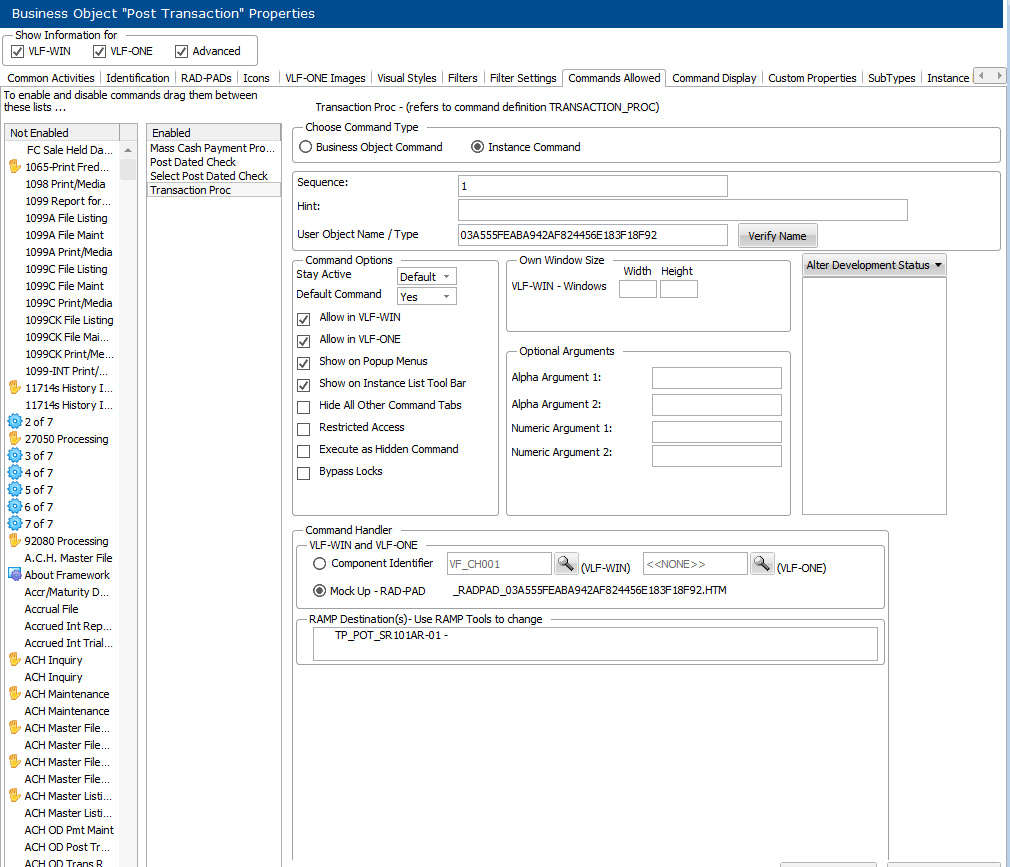Toggle the VLF-ONE show information checkbox
Screen dimensions: 1010x867
tap(99, 52)
